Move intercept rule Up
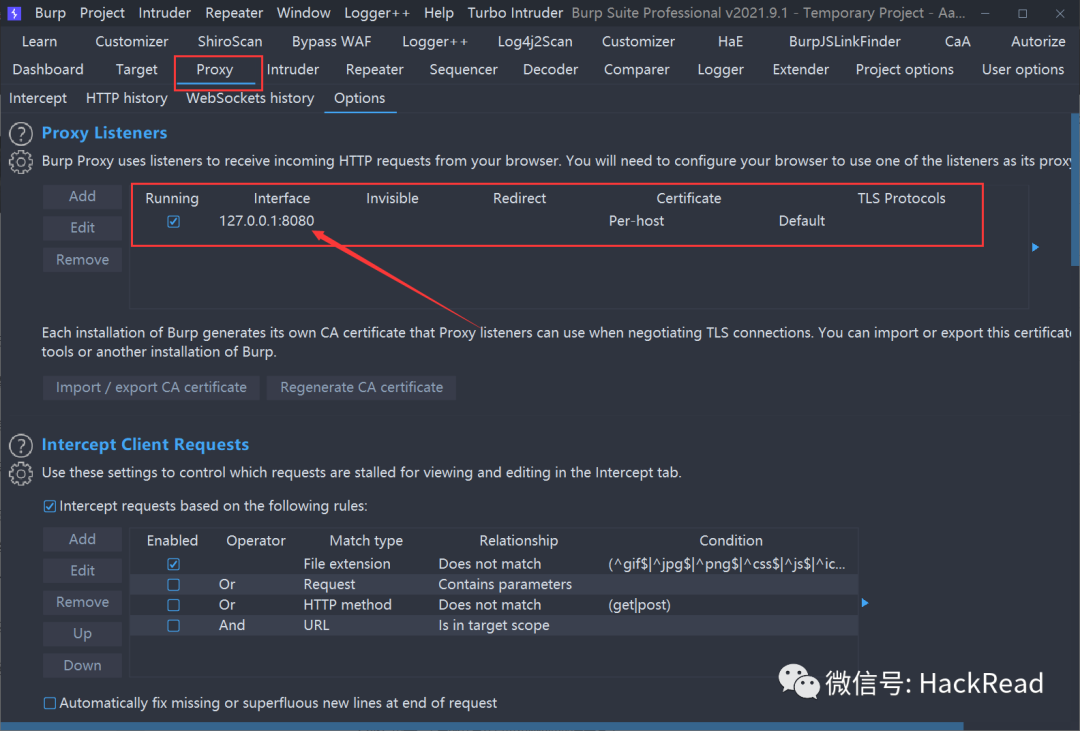The width and height of the screenshot is (1080, 731). (82, 634)
